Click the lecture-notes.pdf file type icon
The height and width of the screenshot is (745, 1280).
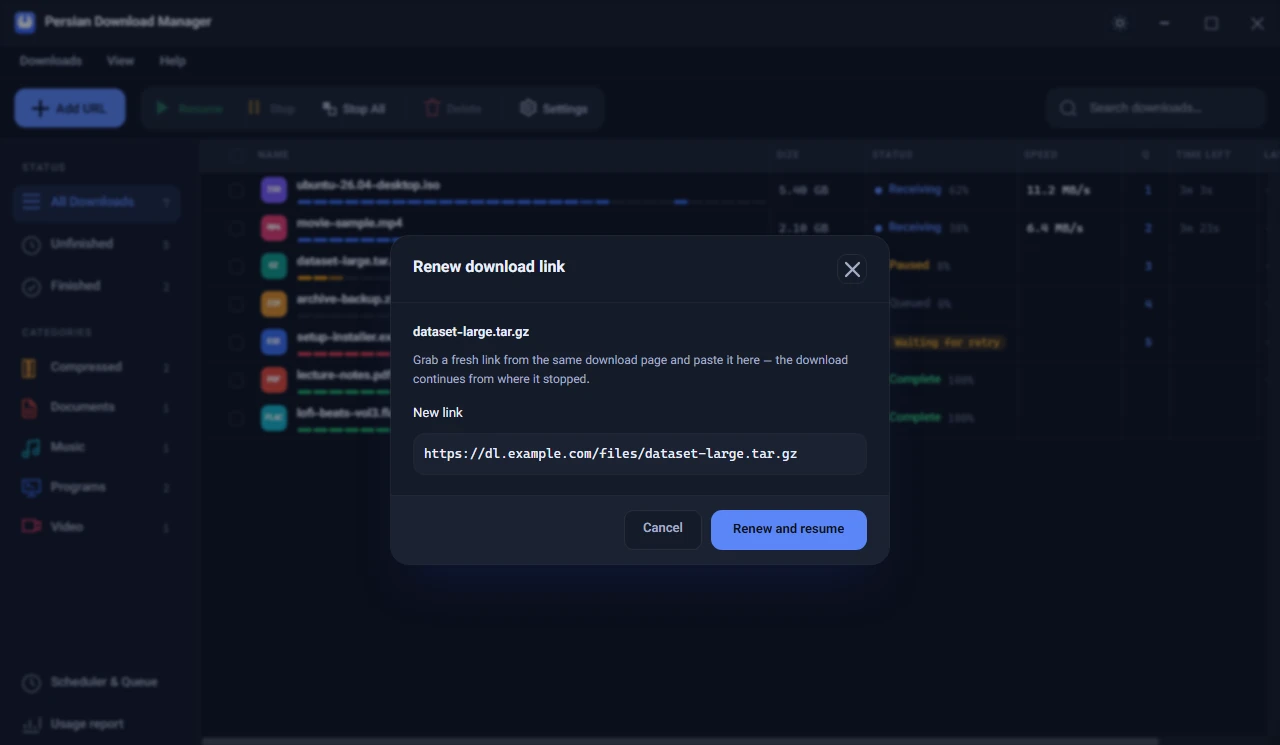point(274,380)
